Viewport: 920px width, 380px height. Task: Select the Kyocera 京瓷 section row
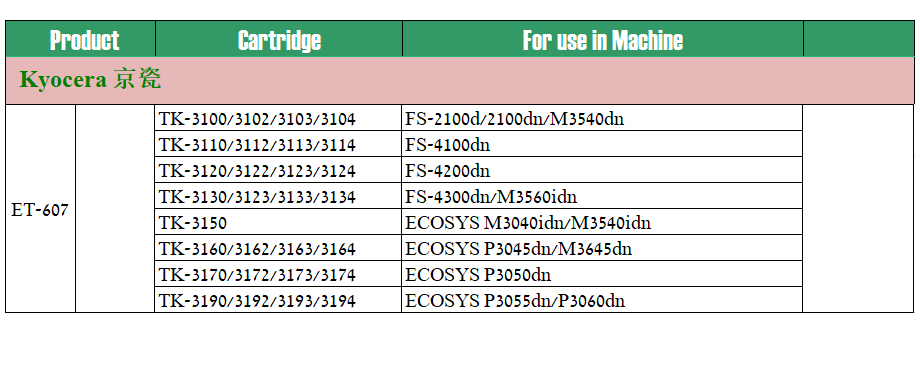coord(460,81)
